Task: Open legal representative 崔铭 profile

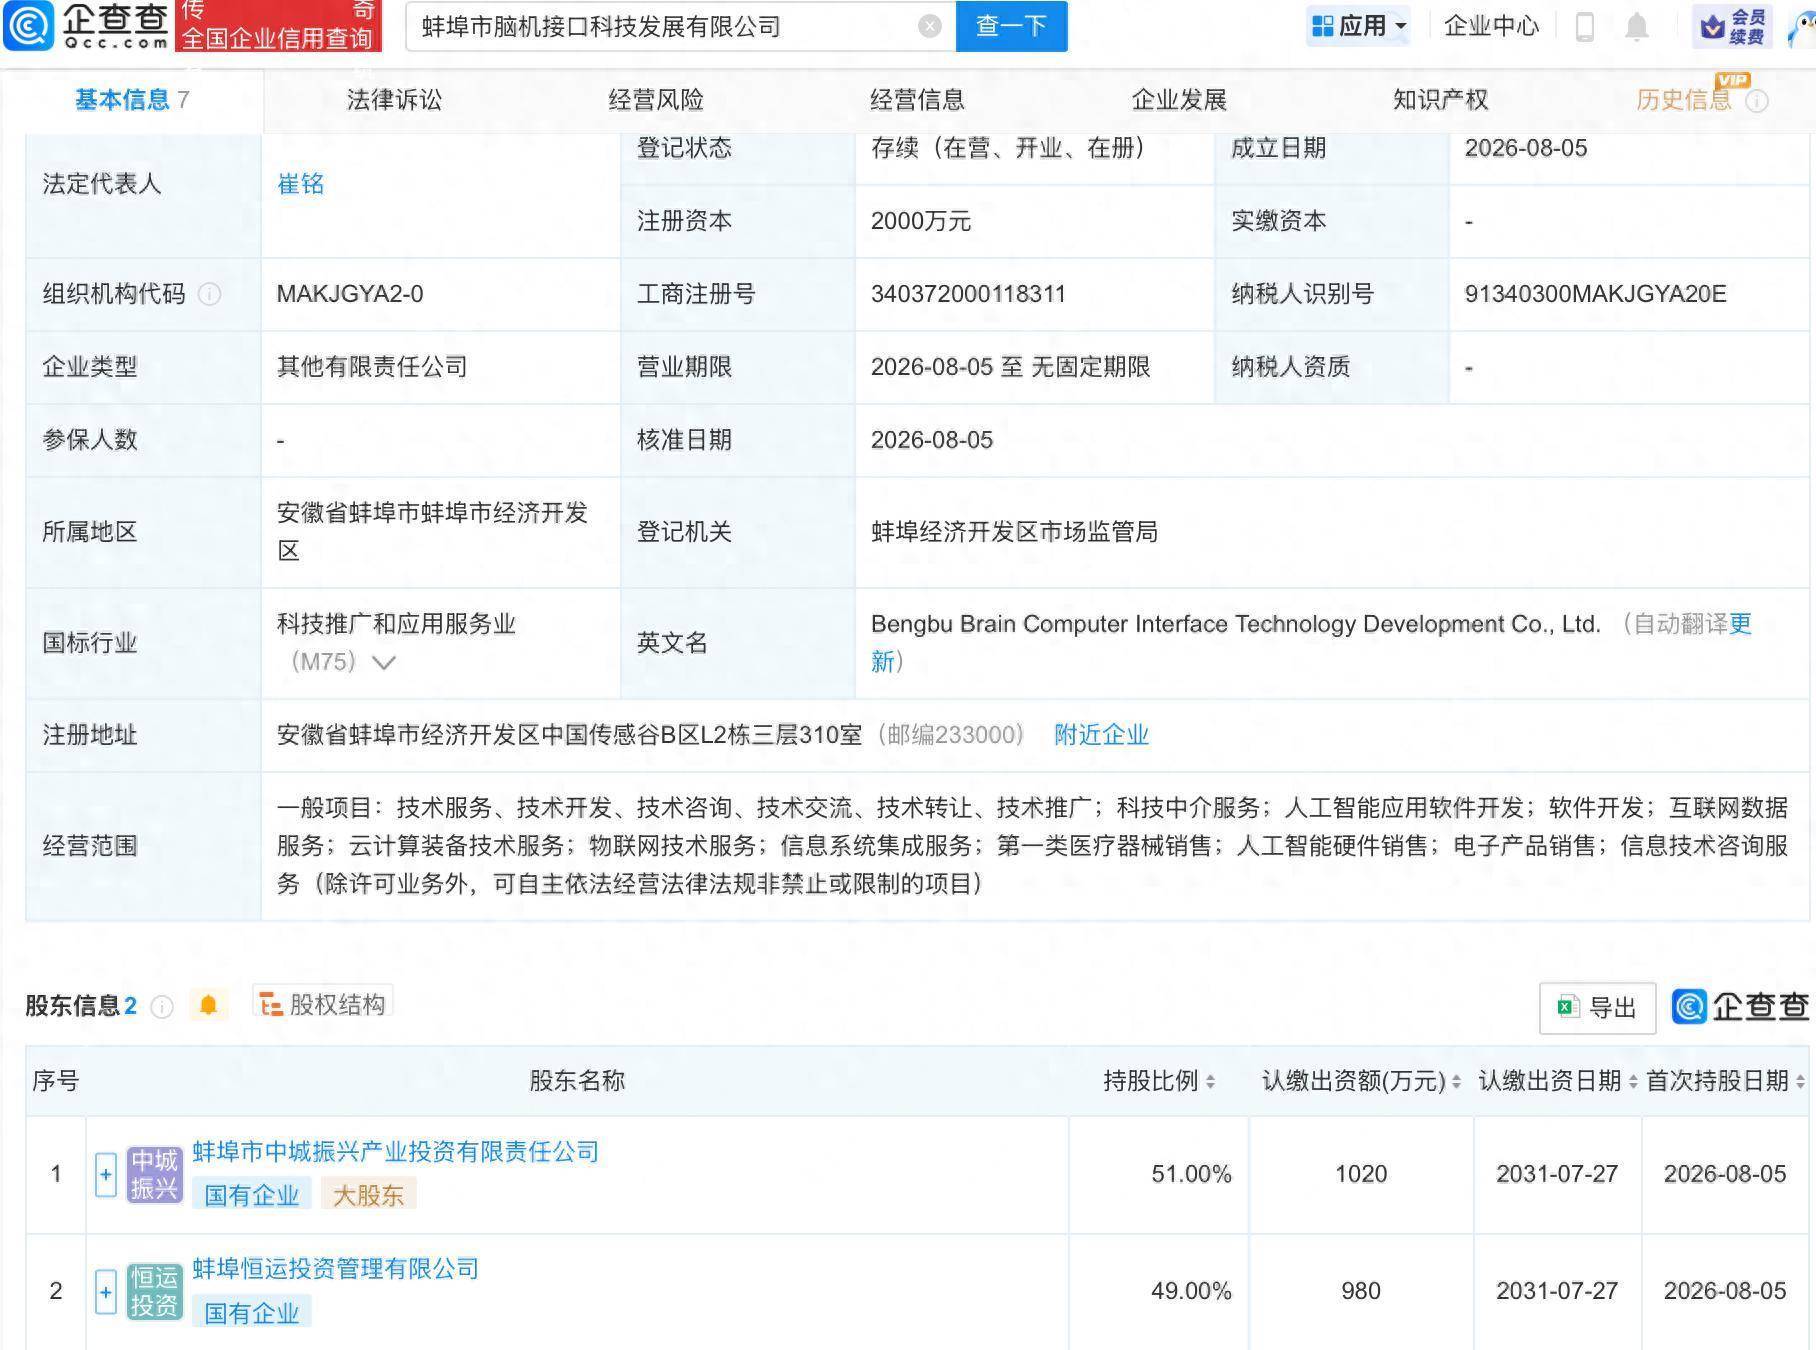Action: click(x=301, y=184)
